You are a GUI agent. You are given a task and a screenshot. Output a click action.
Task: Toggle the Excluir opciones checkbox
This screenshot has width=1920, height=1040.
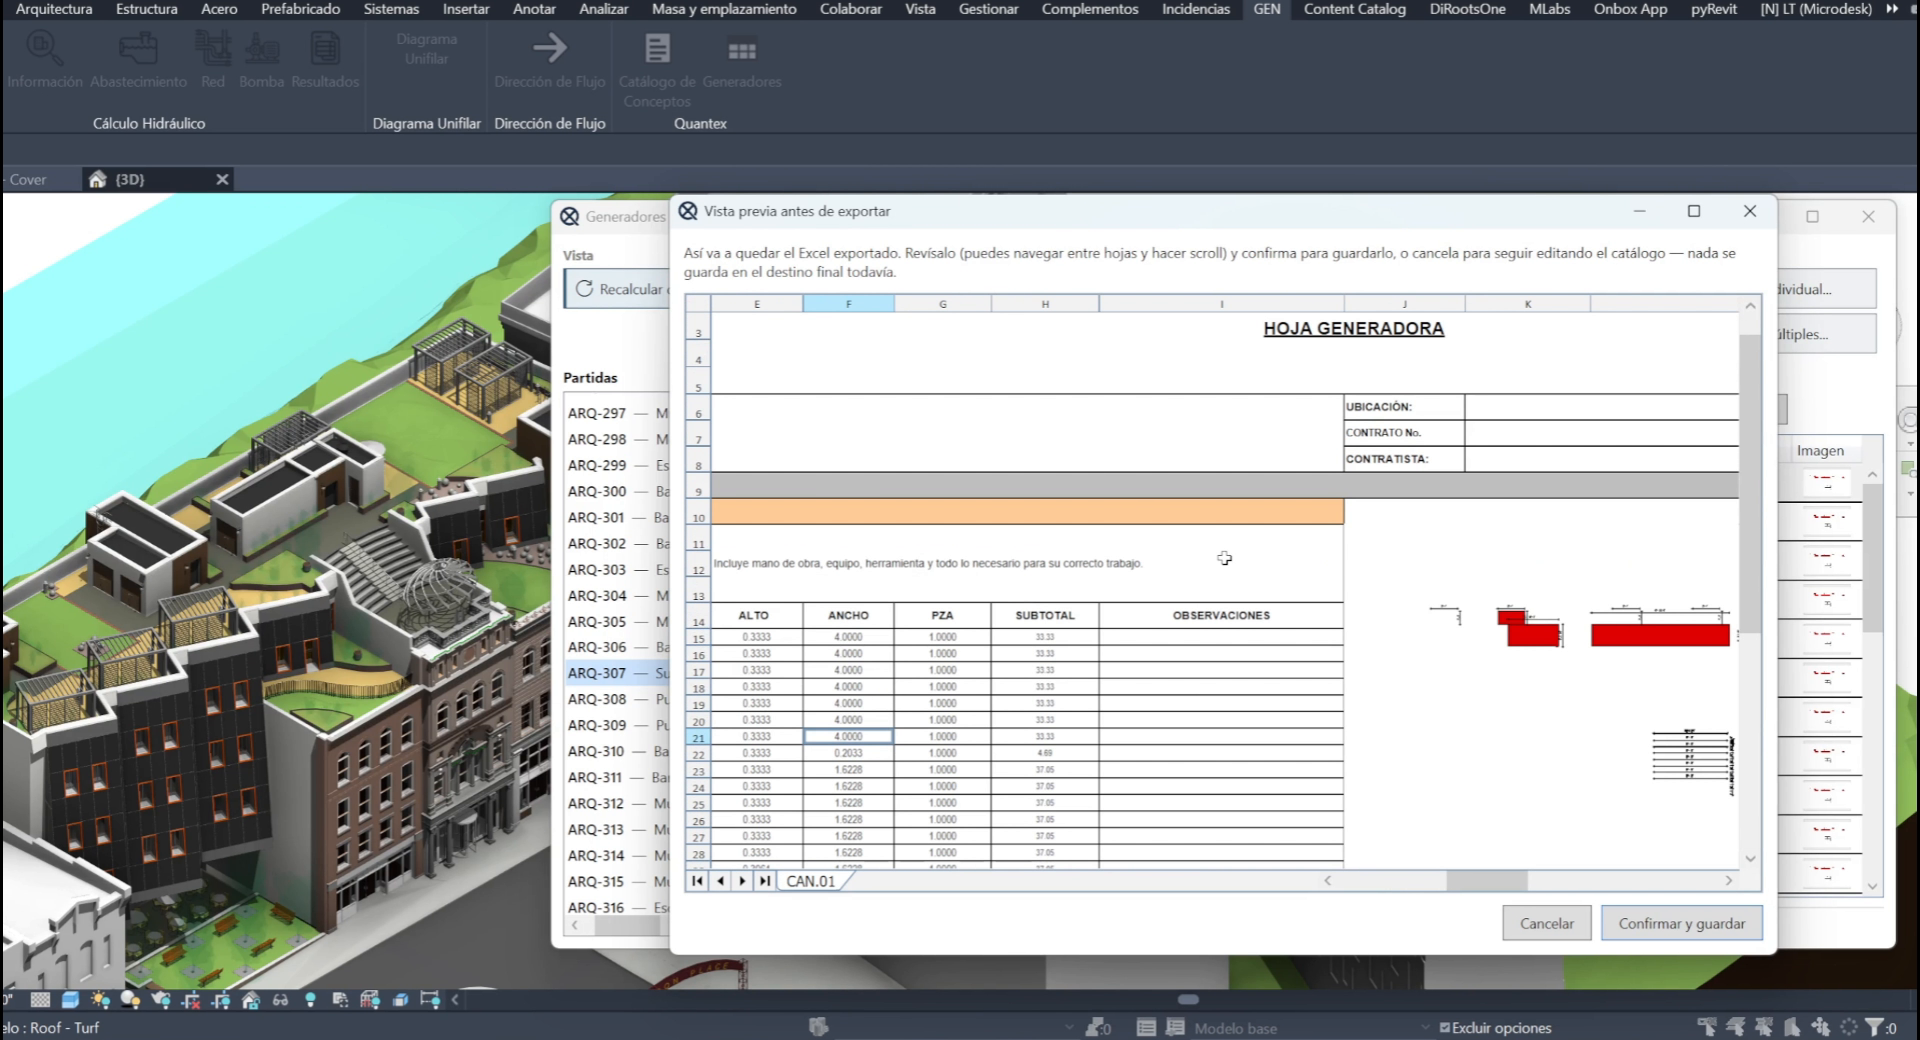coord(1444,1027)
